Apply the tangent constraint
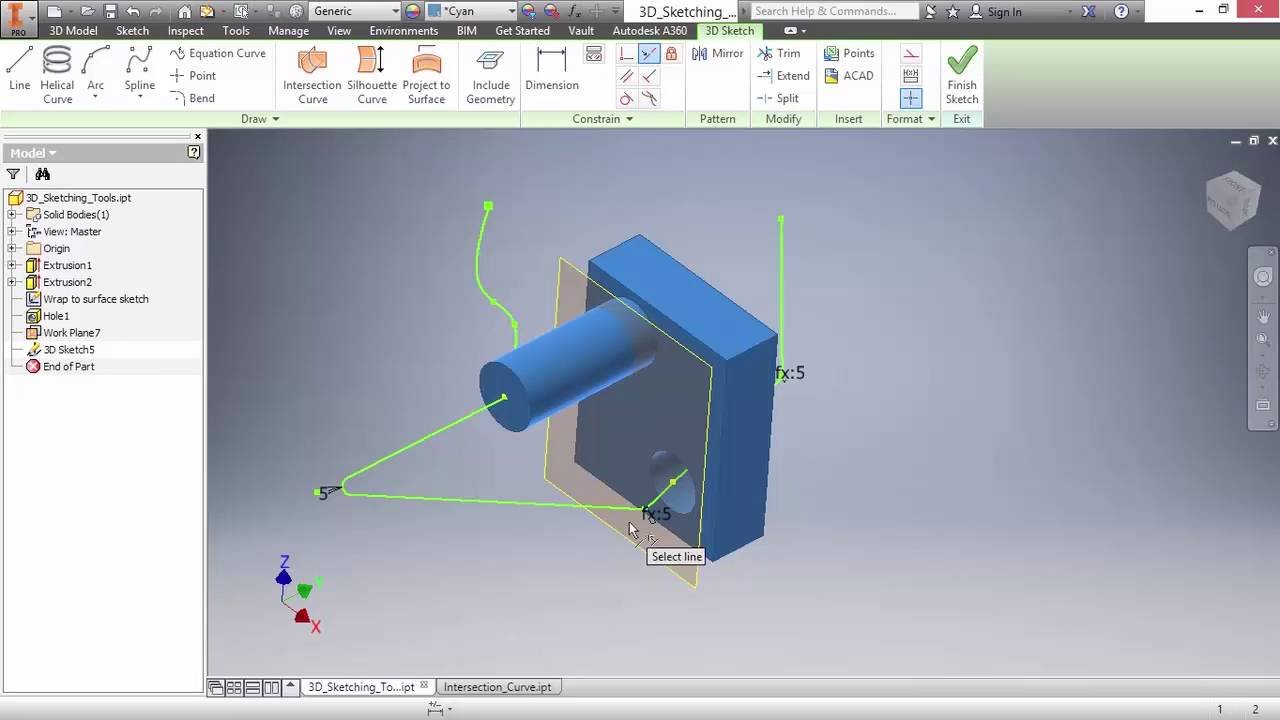This screenshot has height=720, width=1280. [x=626, y=98]
